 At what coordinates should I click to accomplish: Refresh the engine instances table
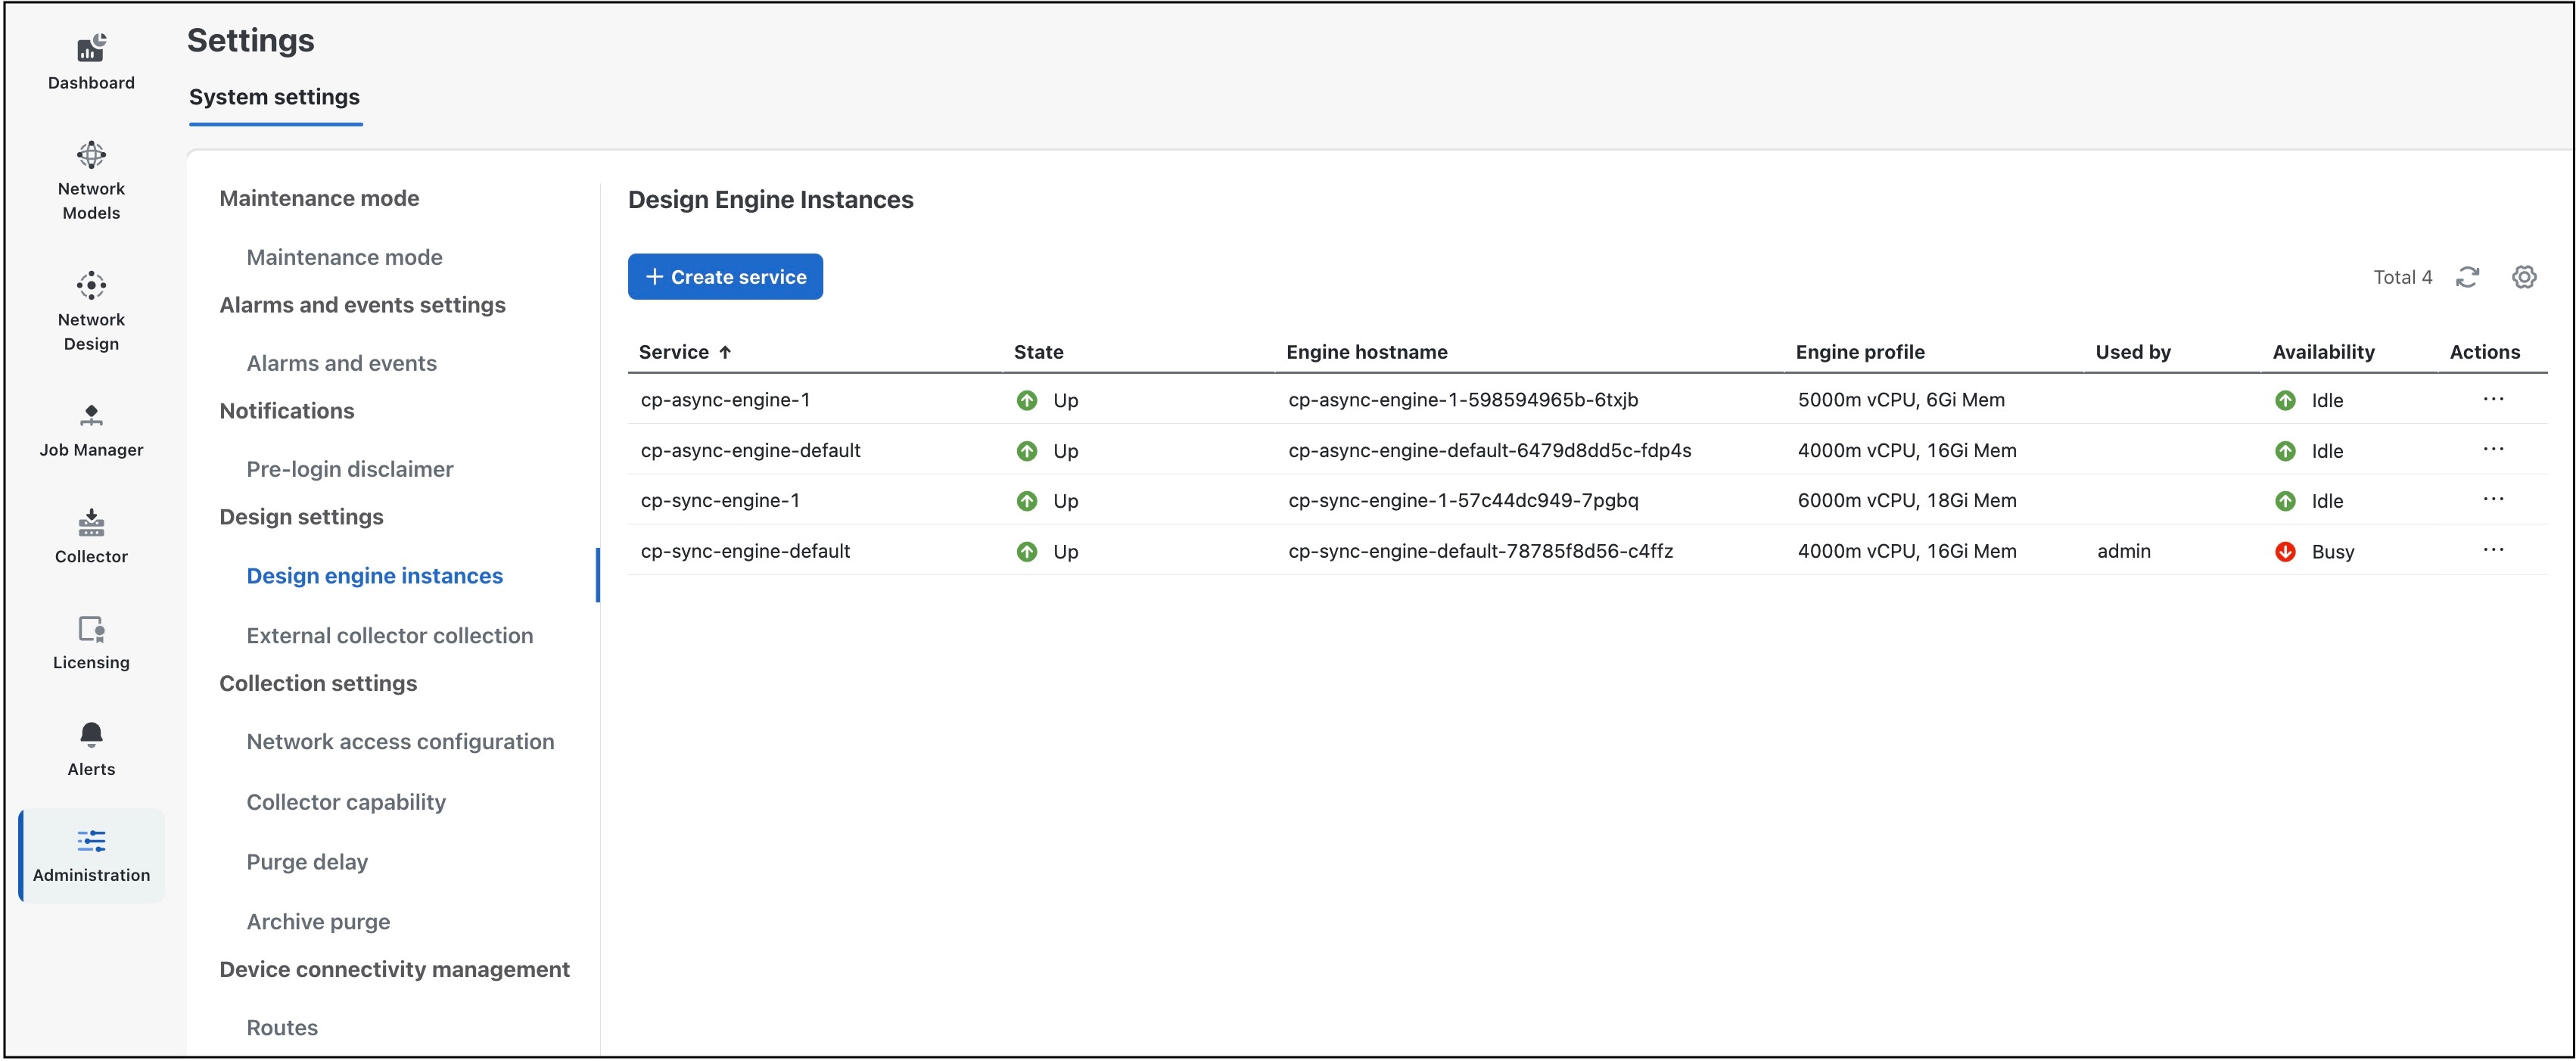tap(2467, 277)
